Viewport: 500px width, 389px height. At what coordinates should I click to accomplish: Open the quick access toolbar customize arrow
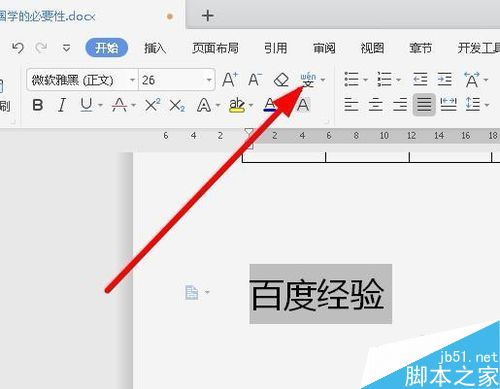pyautogui.click(x=66, y=48)
